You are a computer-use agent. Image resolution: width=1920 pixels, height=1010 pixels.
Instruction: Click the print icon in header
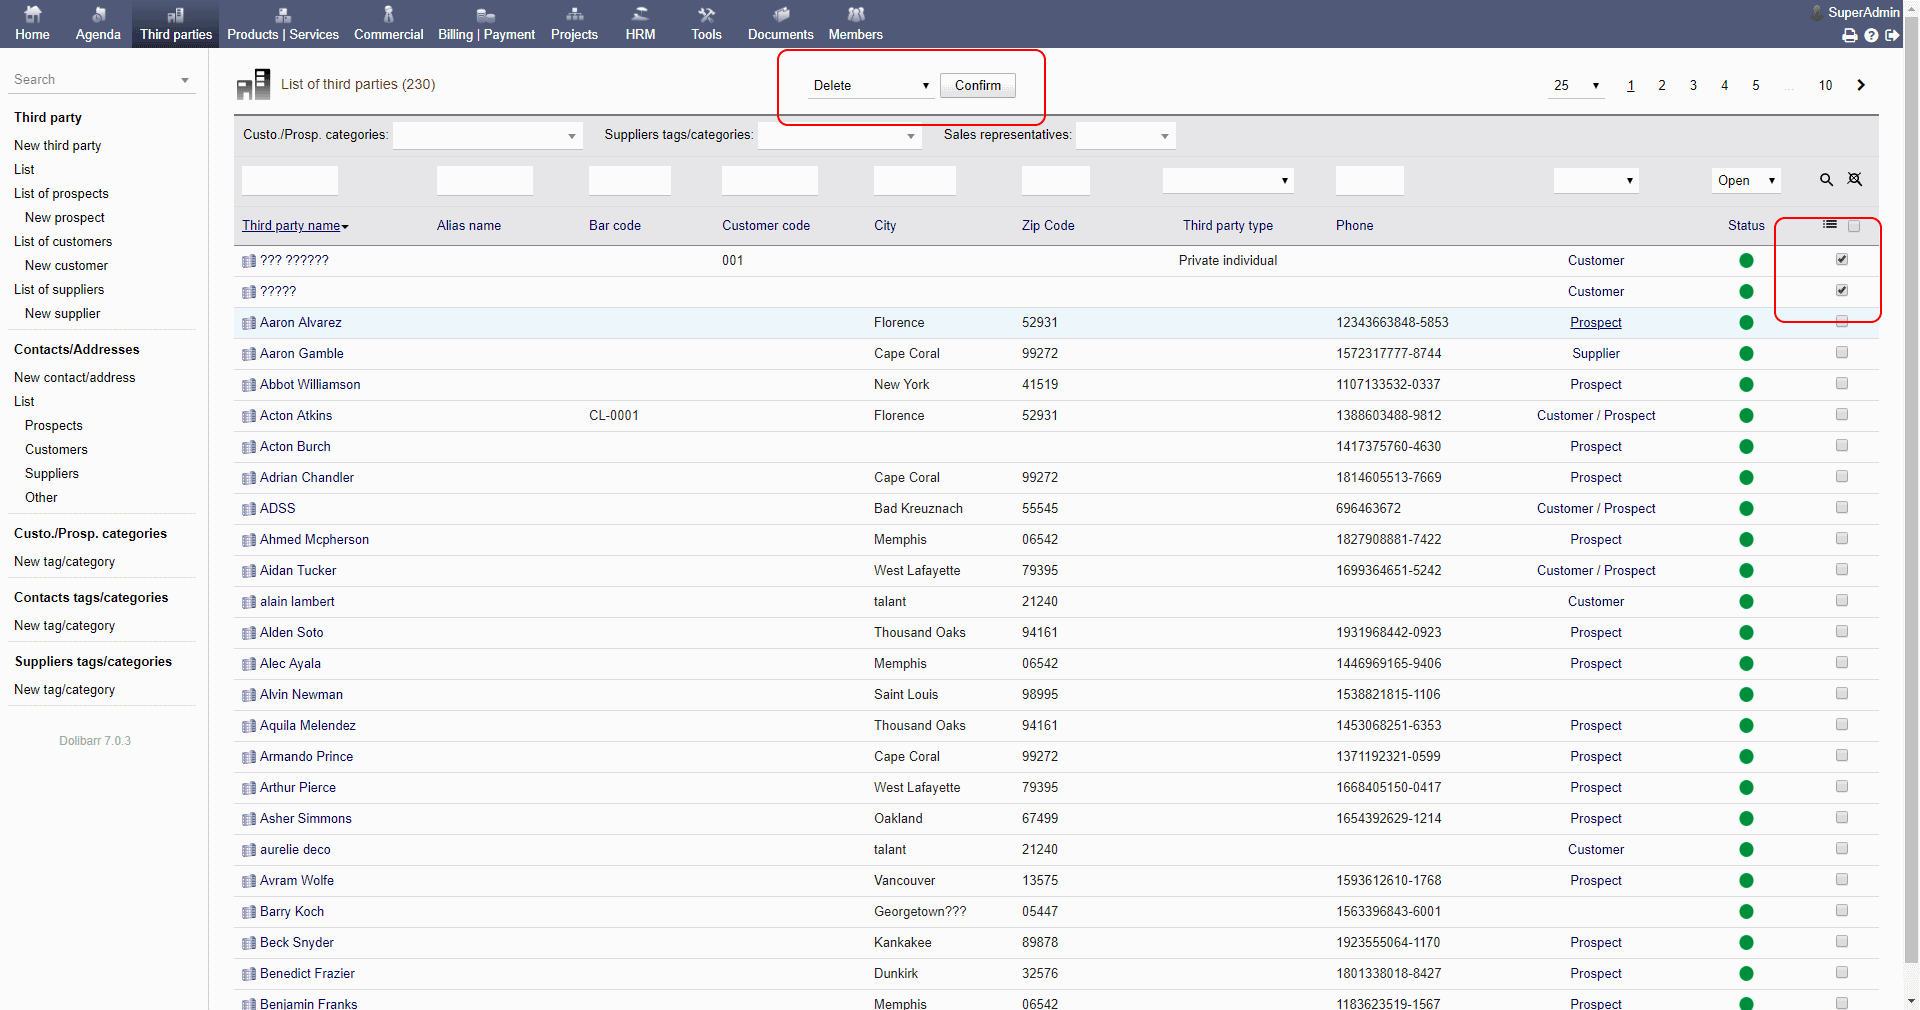[1850, 35]
